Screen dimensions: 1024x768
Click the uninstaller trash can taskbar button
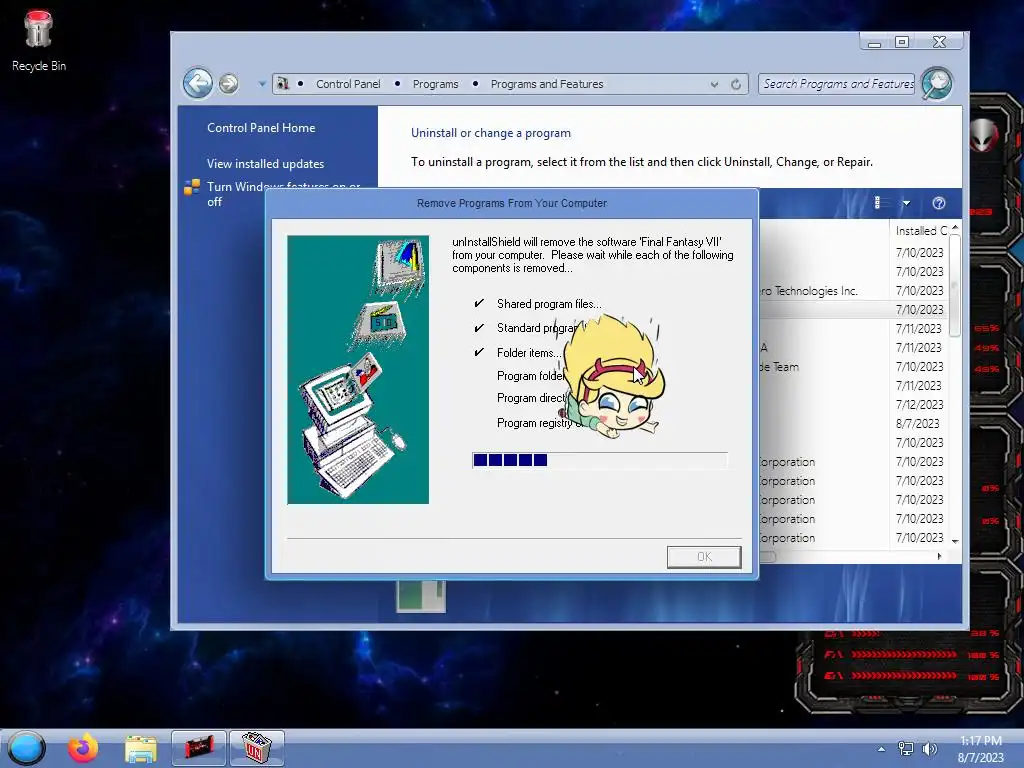(257, 748)
